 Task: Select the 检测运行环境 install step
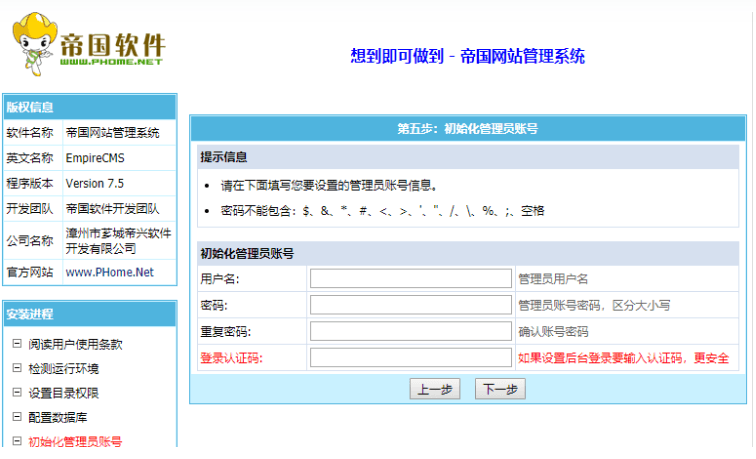(63, 368)
